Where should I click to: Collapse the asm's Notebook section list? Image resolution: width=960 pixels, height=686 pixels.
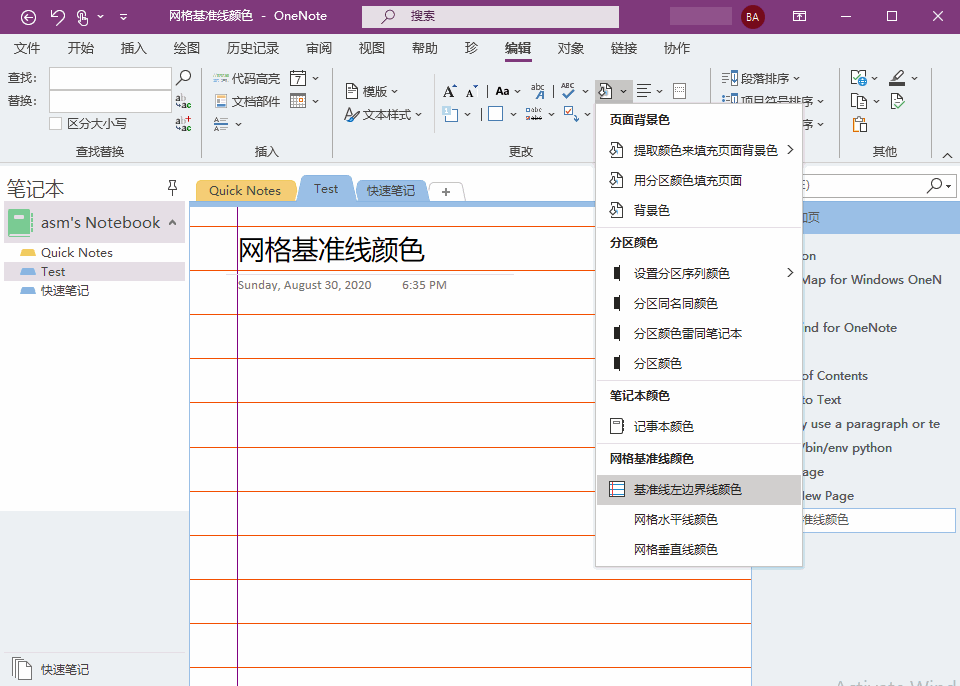tap(173, 222)
